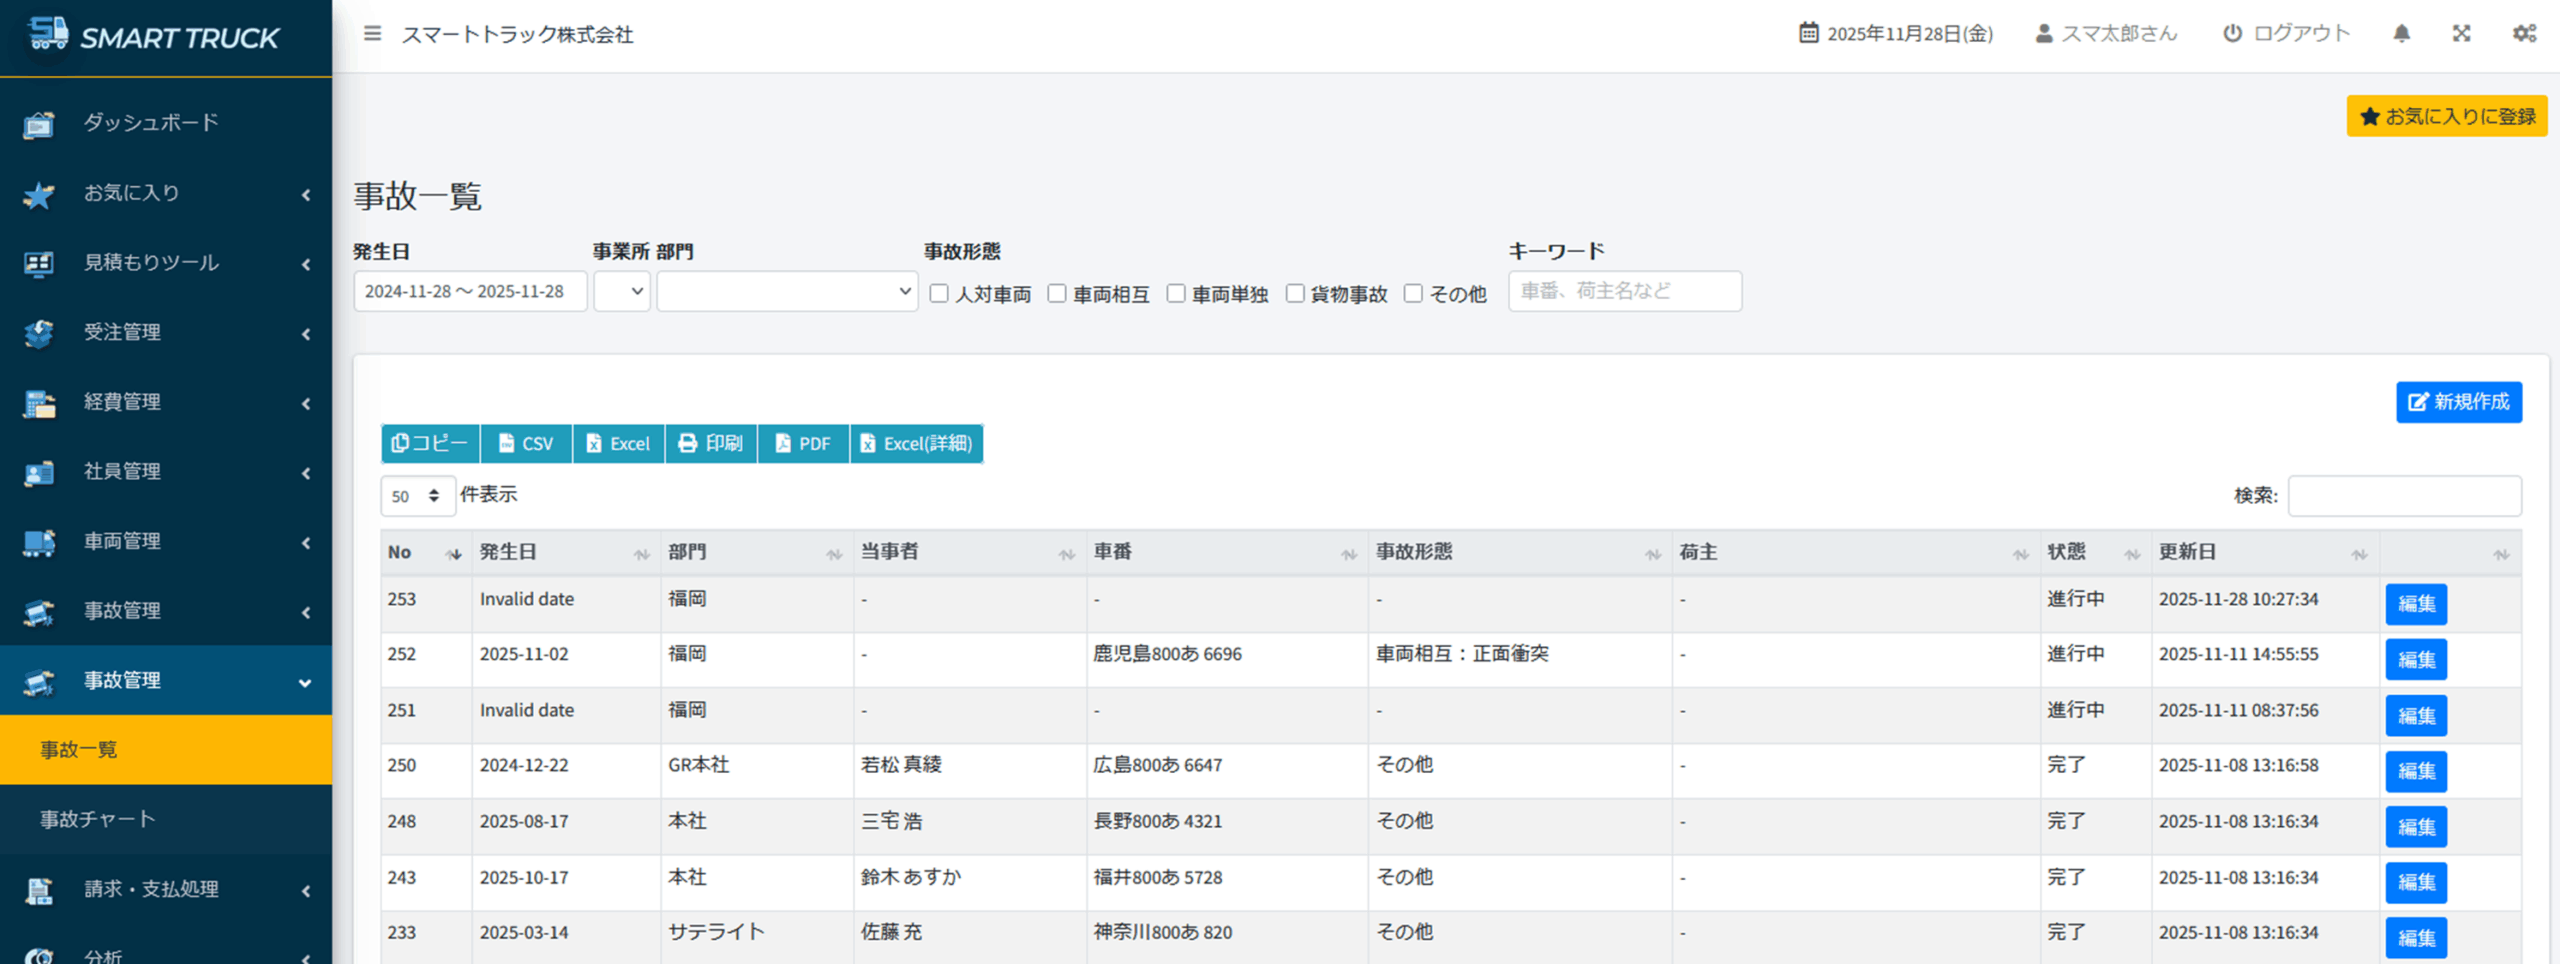Screen dimensions: 2560x964
Task: Toggle the 貨物事故 checkbox
Action: click(x=1295, y=294)
